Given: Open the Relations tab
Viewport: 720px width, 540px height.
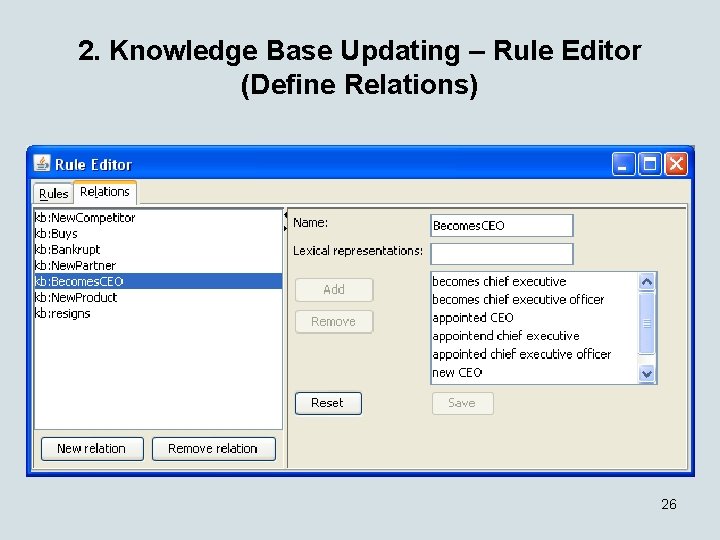Looking at the screenshot, I should 105,192.
